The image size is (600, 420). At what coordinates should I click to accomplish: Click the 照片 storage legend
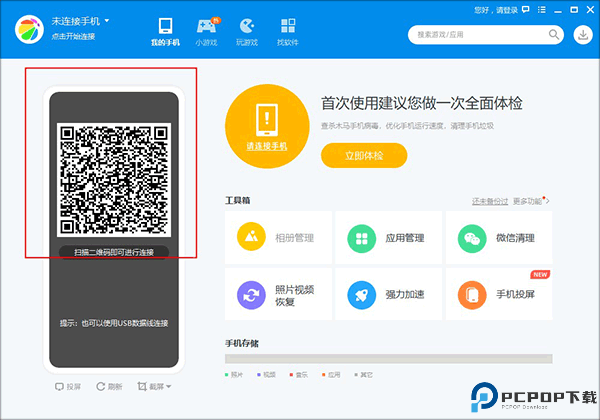click(x=234, y=375)
